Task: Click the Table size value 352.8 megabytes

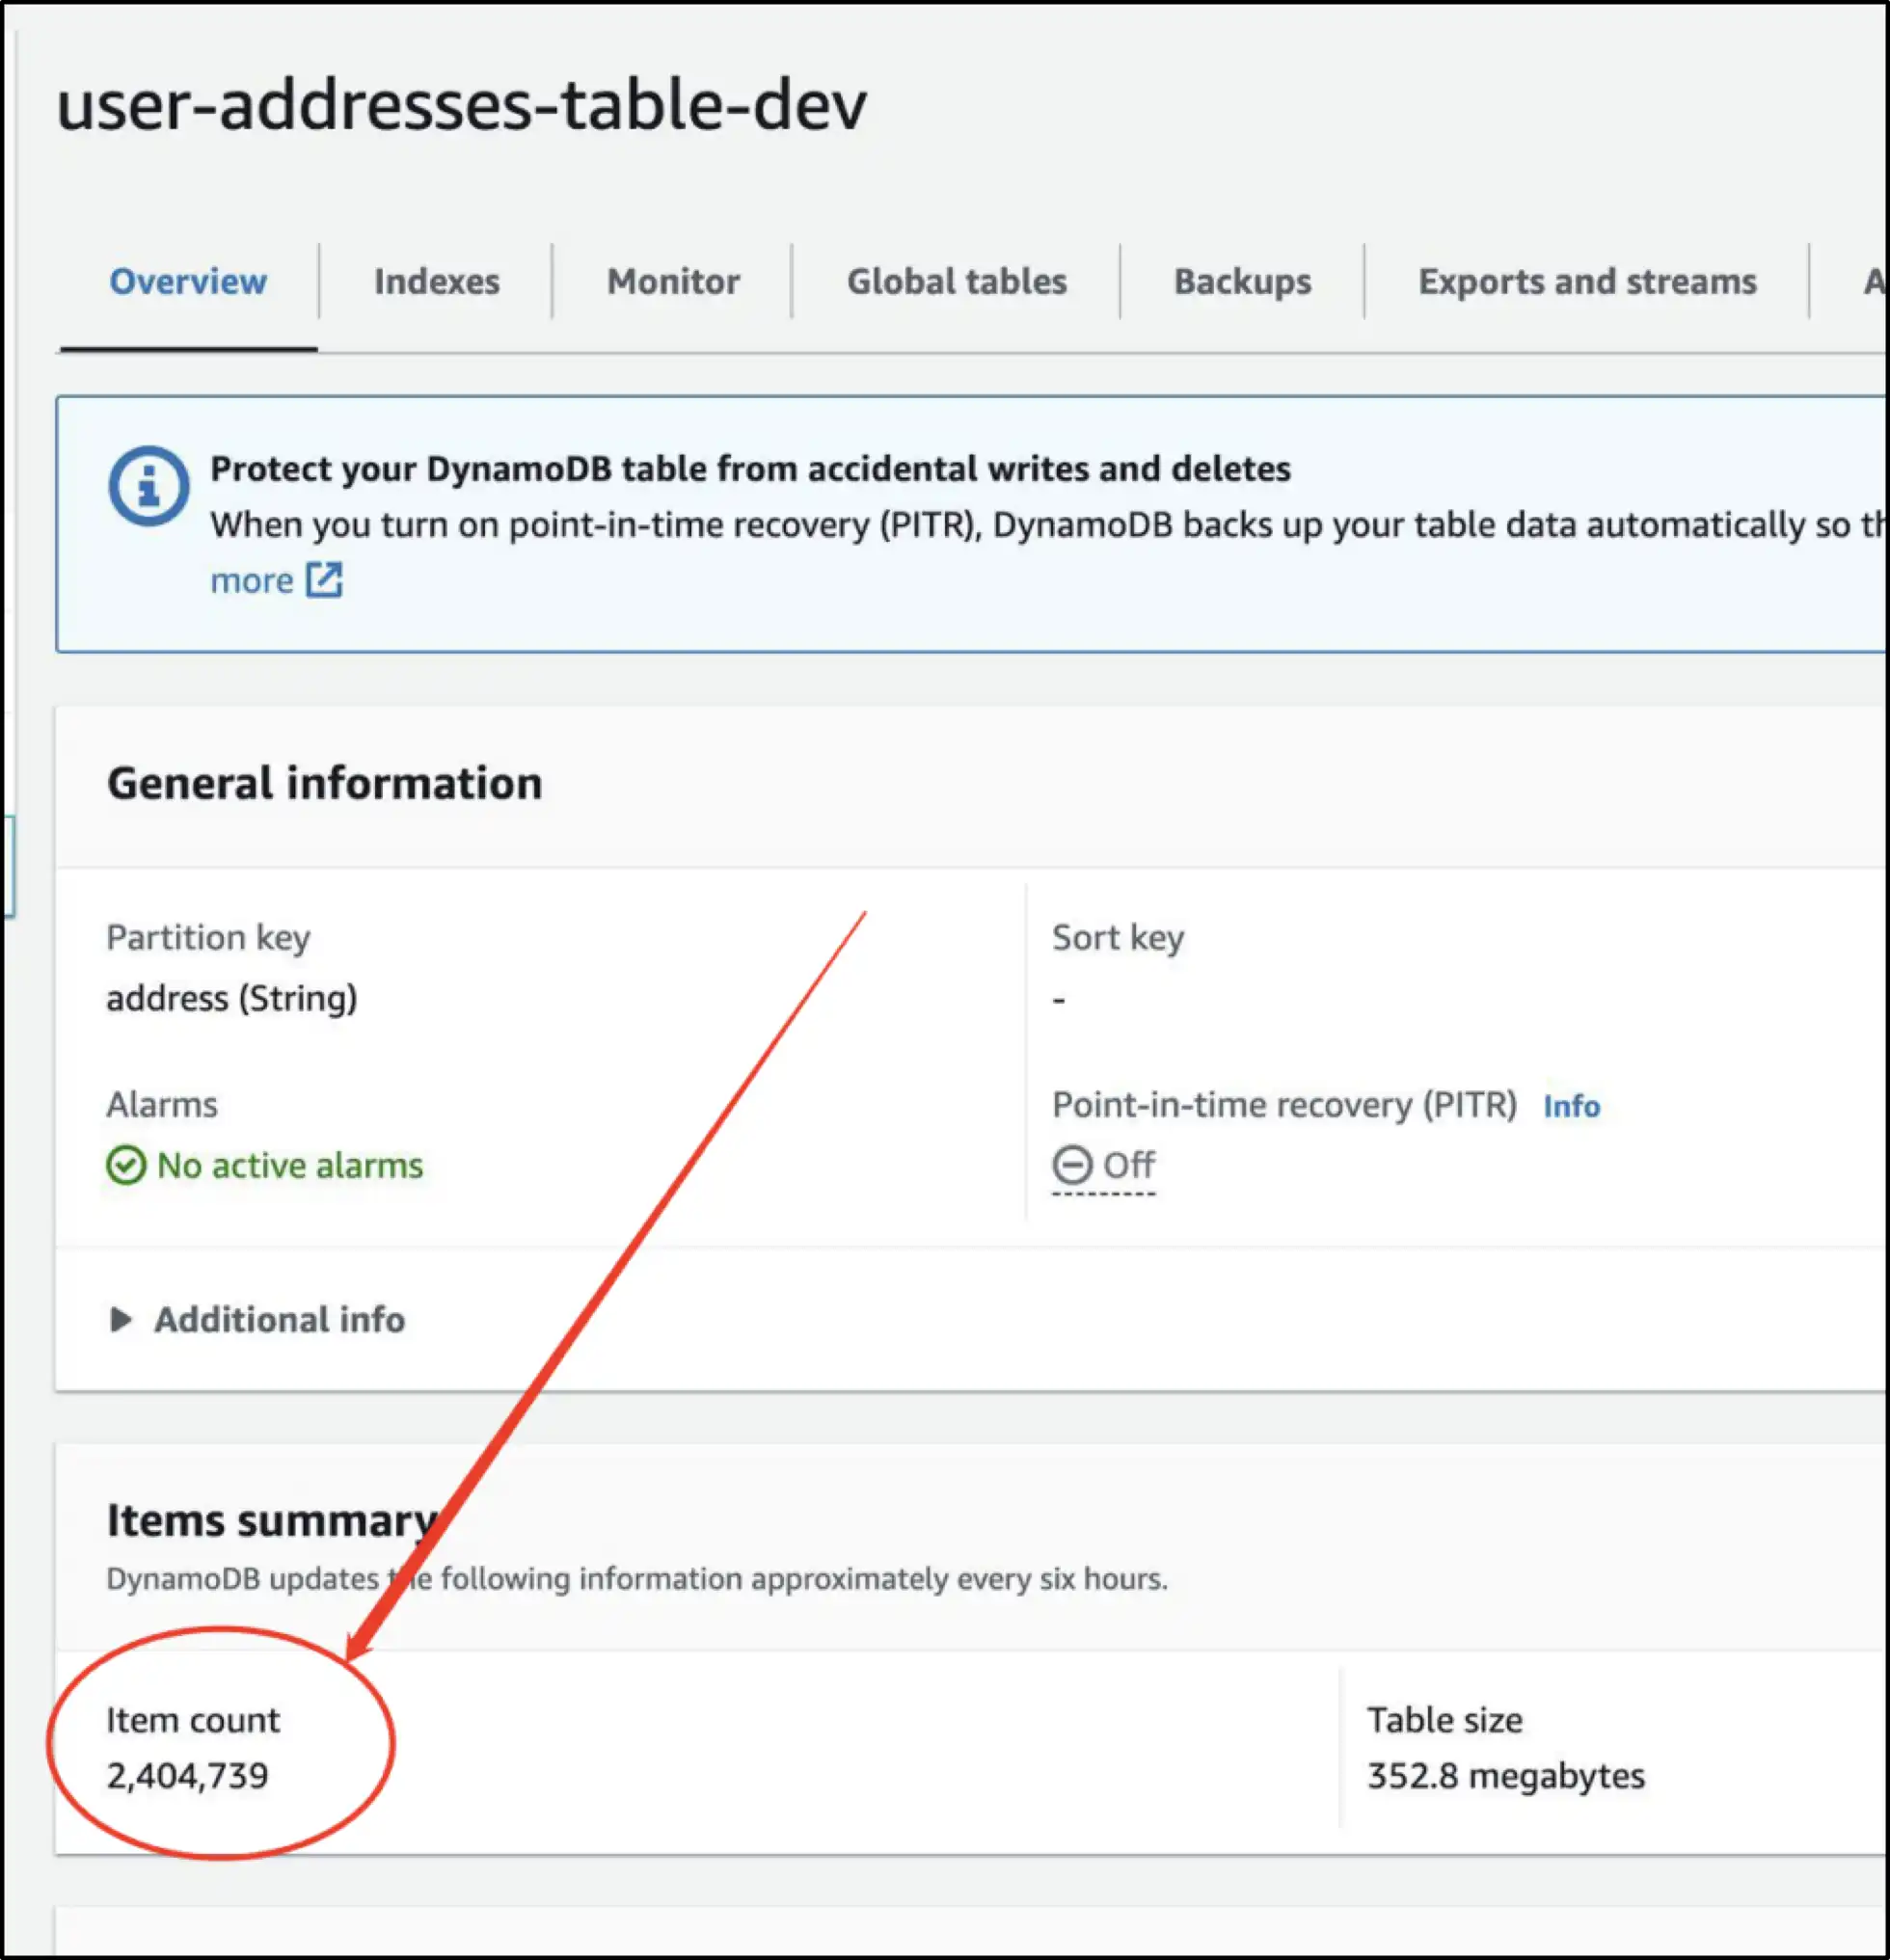Action: pyautogui.click(x=1506, y=1776)
